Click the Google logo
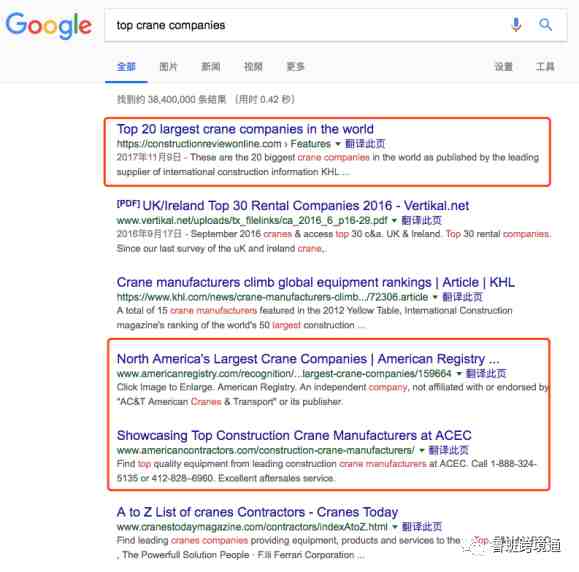This screenshot has width=579, height=572. pos(49,25)
